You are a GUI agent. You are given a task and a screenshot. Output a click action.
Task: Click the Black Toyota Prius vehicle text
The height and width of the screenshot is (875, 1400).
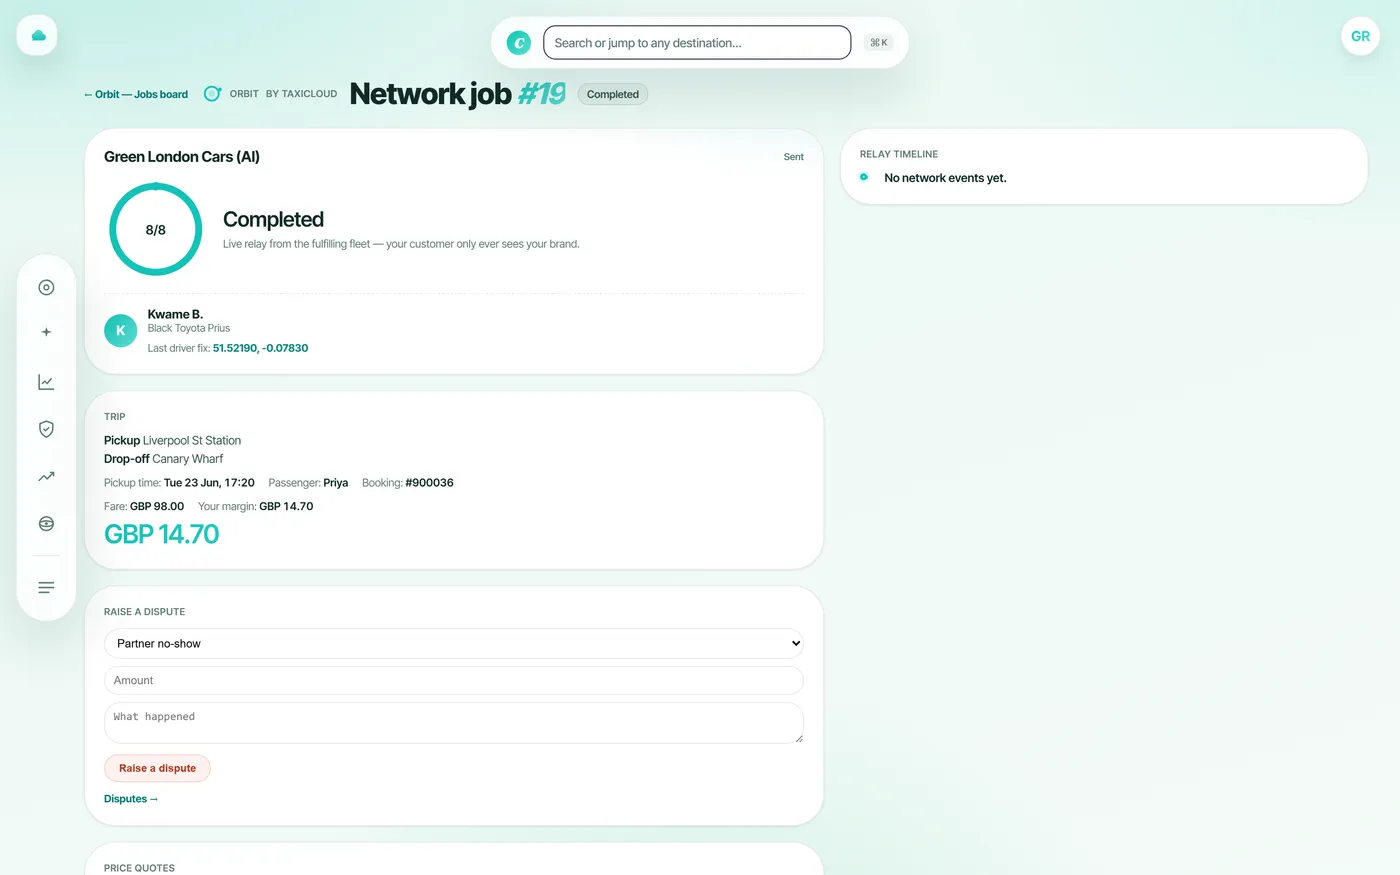(189, 328)
